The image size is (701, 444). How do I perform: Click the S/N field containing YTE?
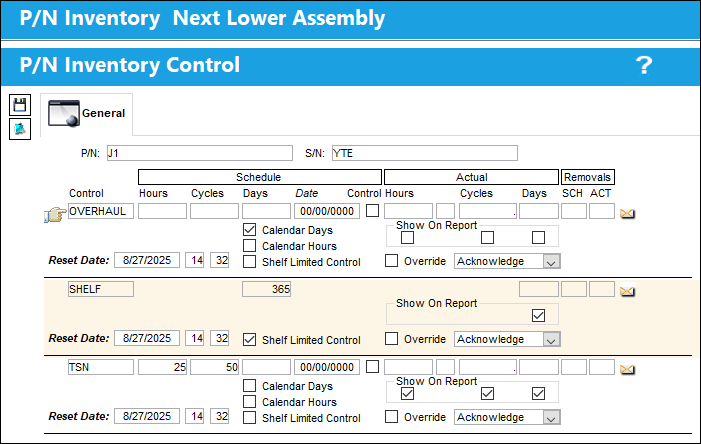point(425,153)
